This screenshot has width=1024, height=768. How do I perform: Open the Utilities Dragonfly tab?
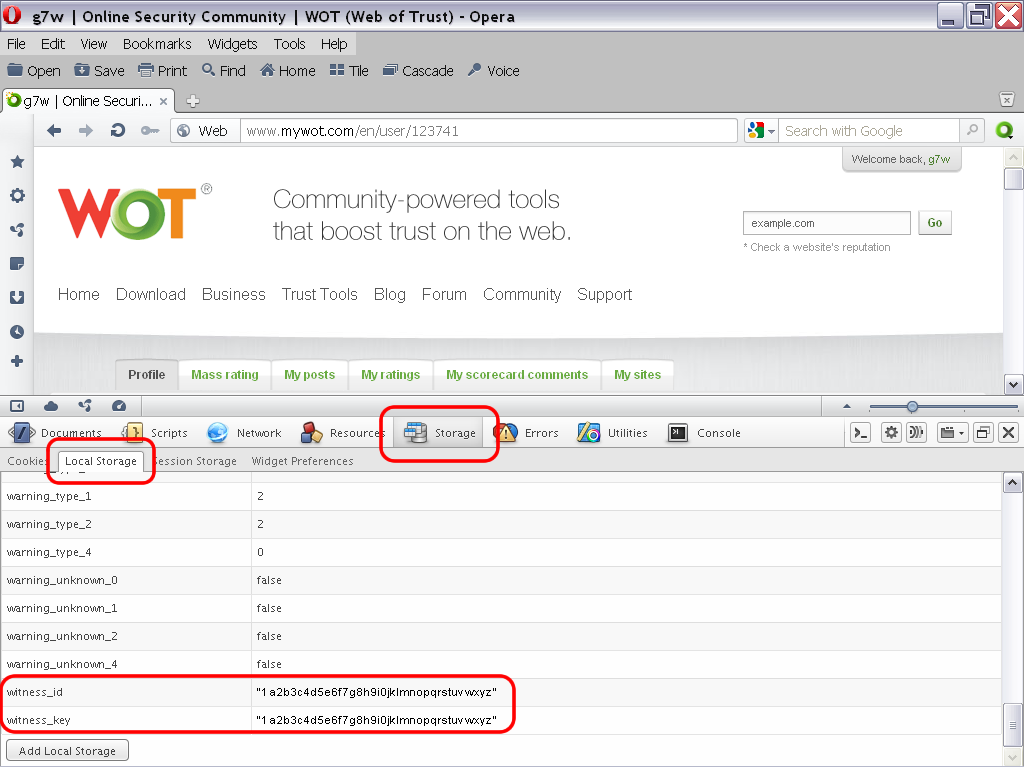[612, 432]
